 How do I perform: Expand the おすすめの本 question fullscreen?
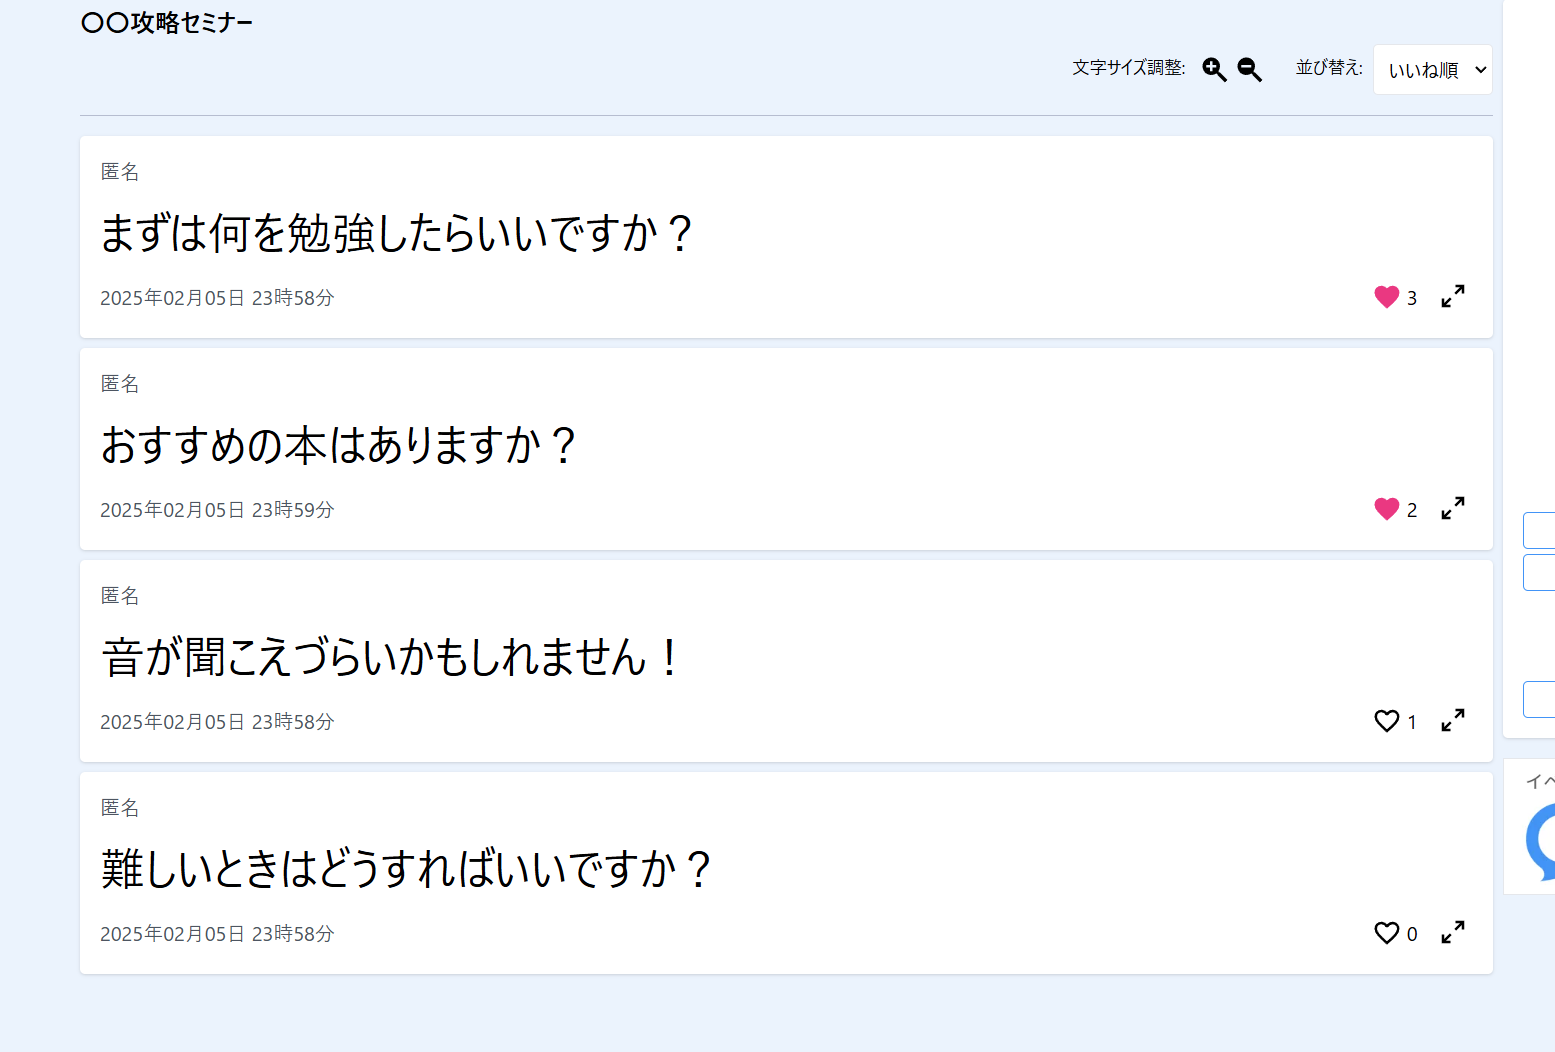(x=1452, y=508)
